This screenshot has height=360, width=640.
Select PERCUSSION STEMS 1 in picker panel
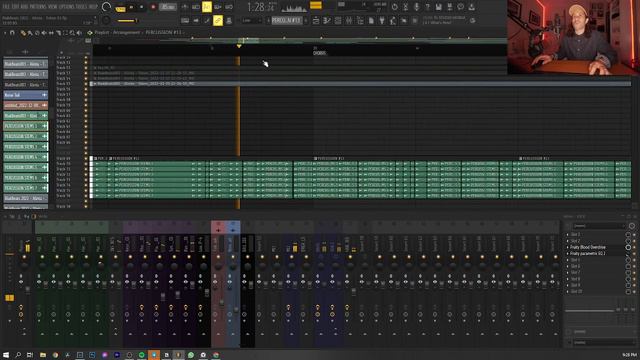[x=25, y=126]
